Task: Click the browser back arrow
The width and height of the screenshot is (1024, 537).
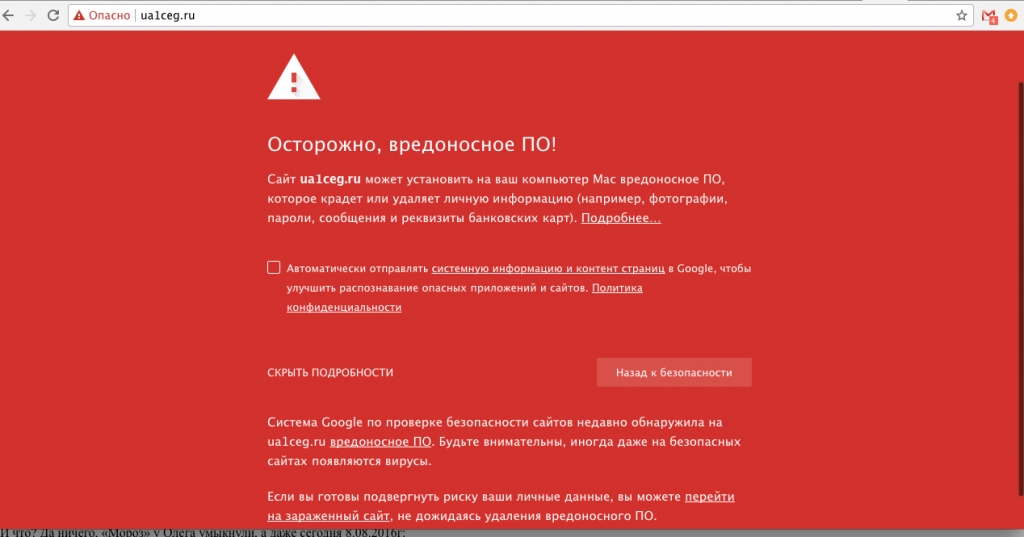Action: click(8, 16)
